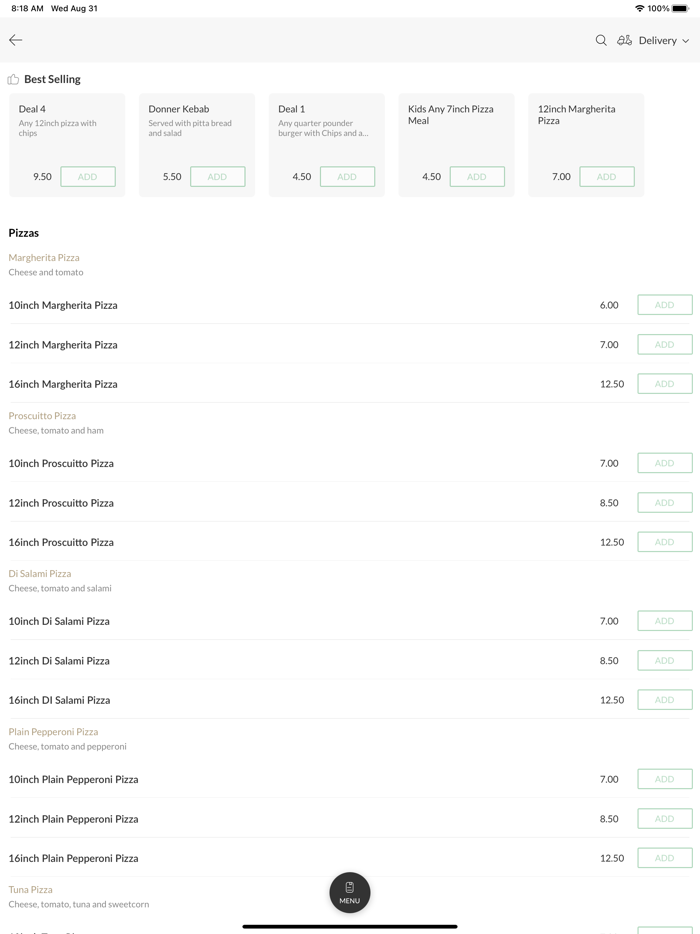This screenshot has width=700, height=934.
Task: Tap 10inch Proscuitto Pizza item name
Action: [x=61, y=463]
